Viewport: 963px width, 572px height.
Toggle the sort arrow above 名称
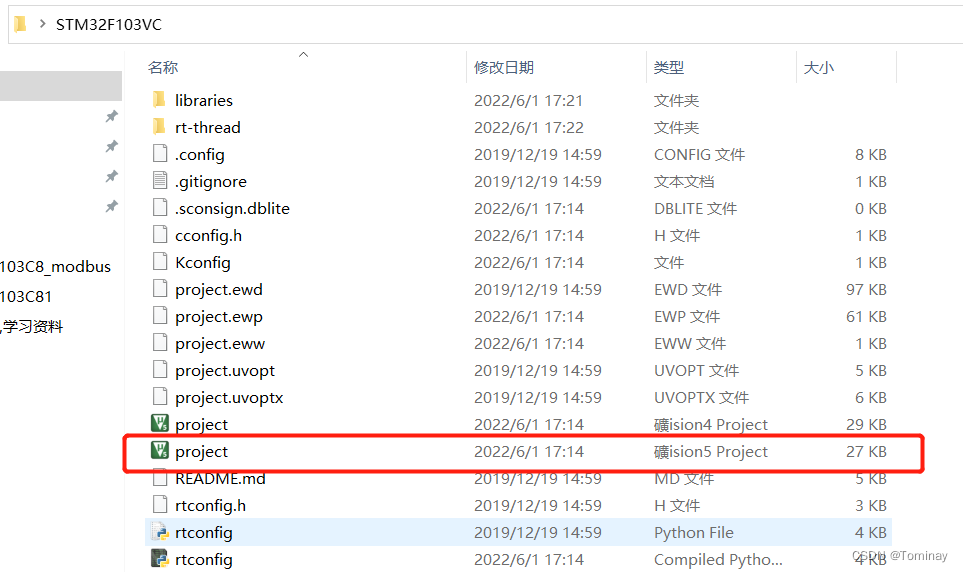click(303, 55)
